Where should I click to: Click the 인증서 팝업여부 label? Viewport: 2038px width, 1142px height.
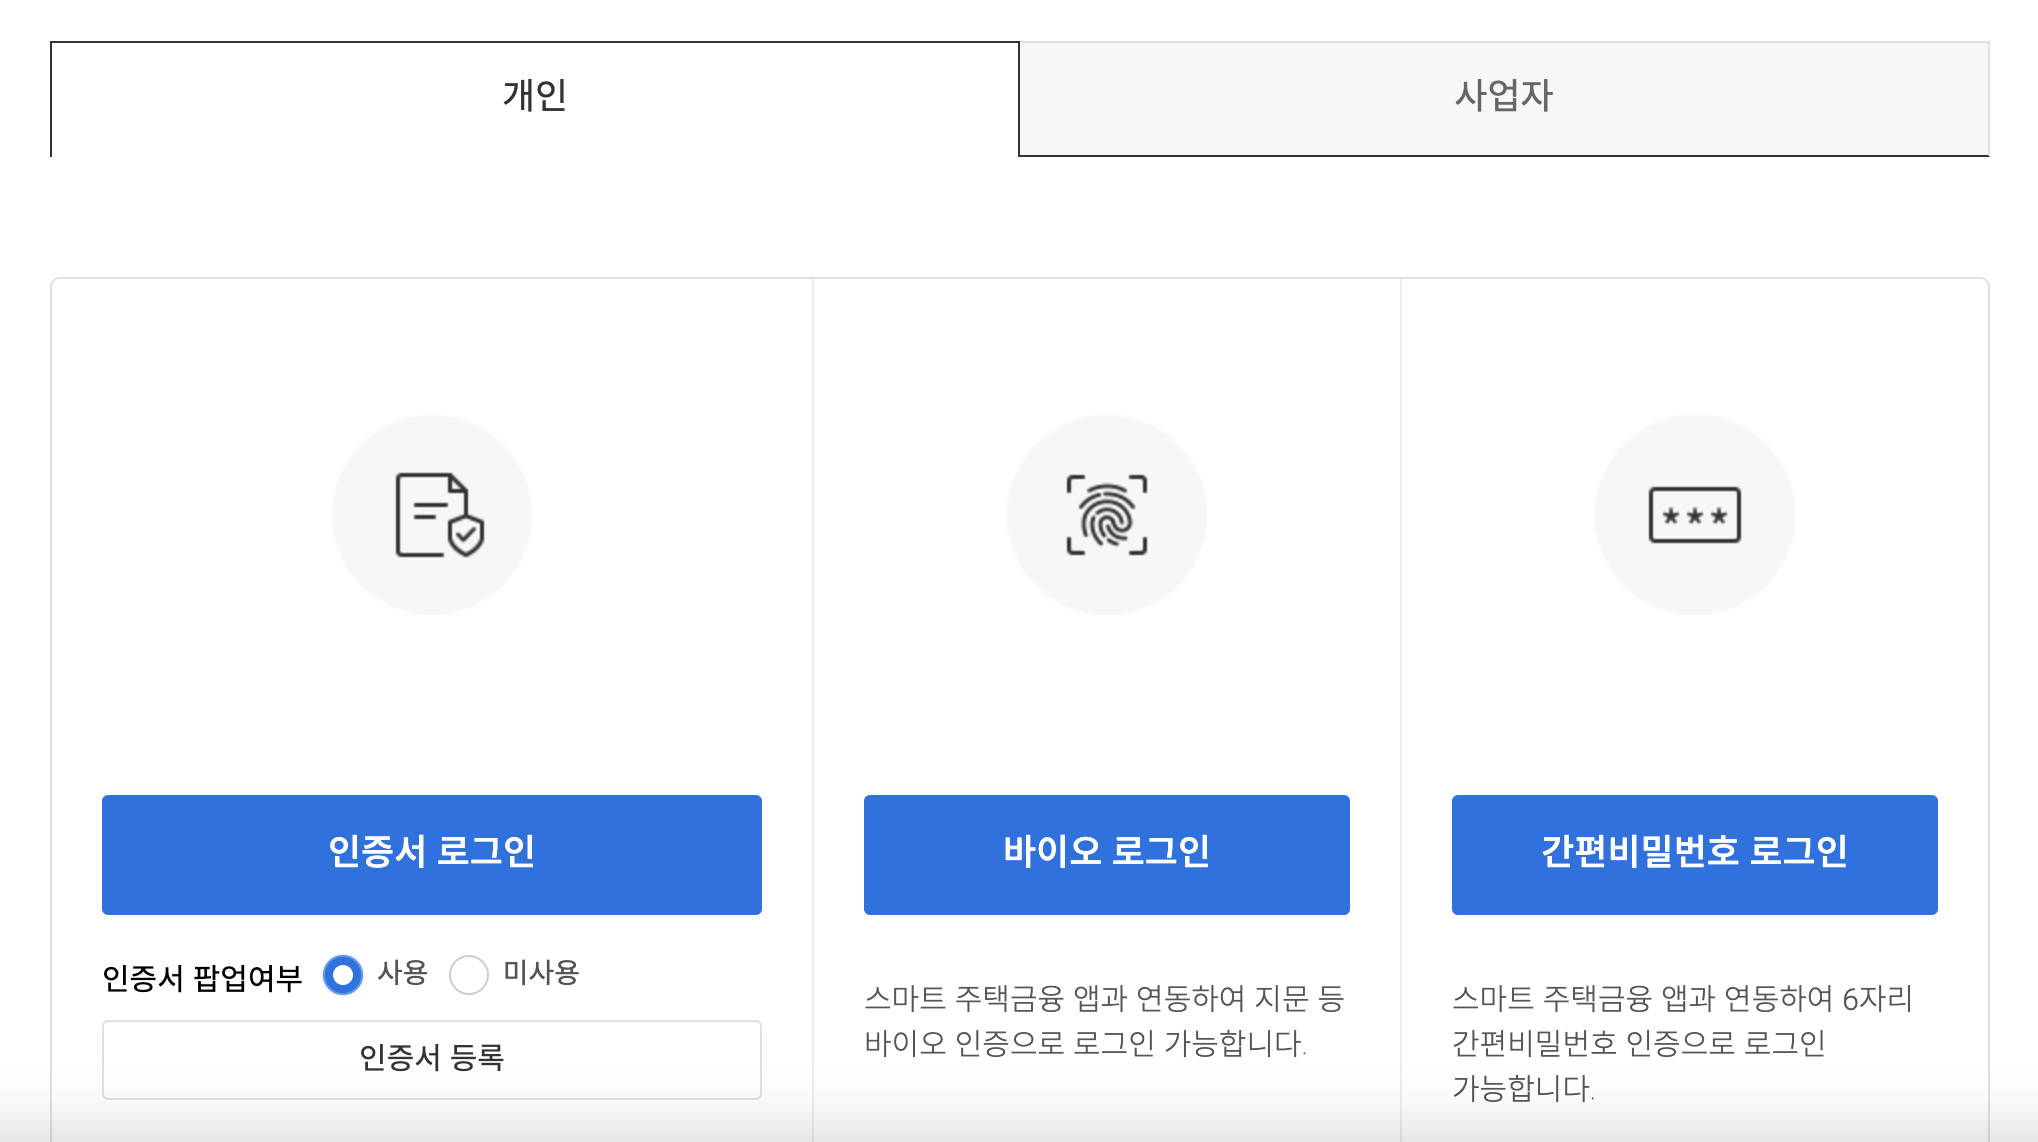pos(202,977)
